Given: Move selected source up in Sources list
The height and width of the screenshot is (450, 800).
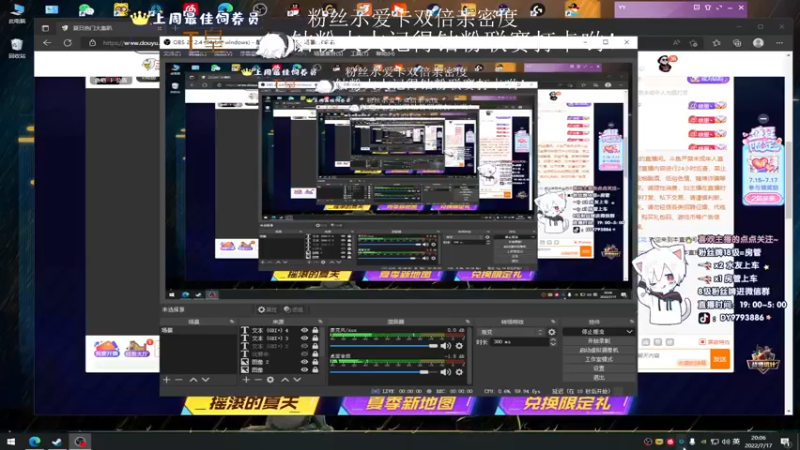Looking at the screenshot, I should pyautogui.click(x=285, y=380).
